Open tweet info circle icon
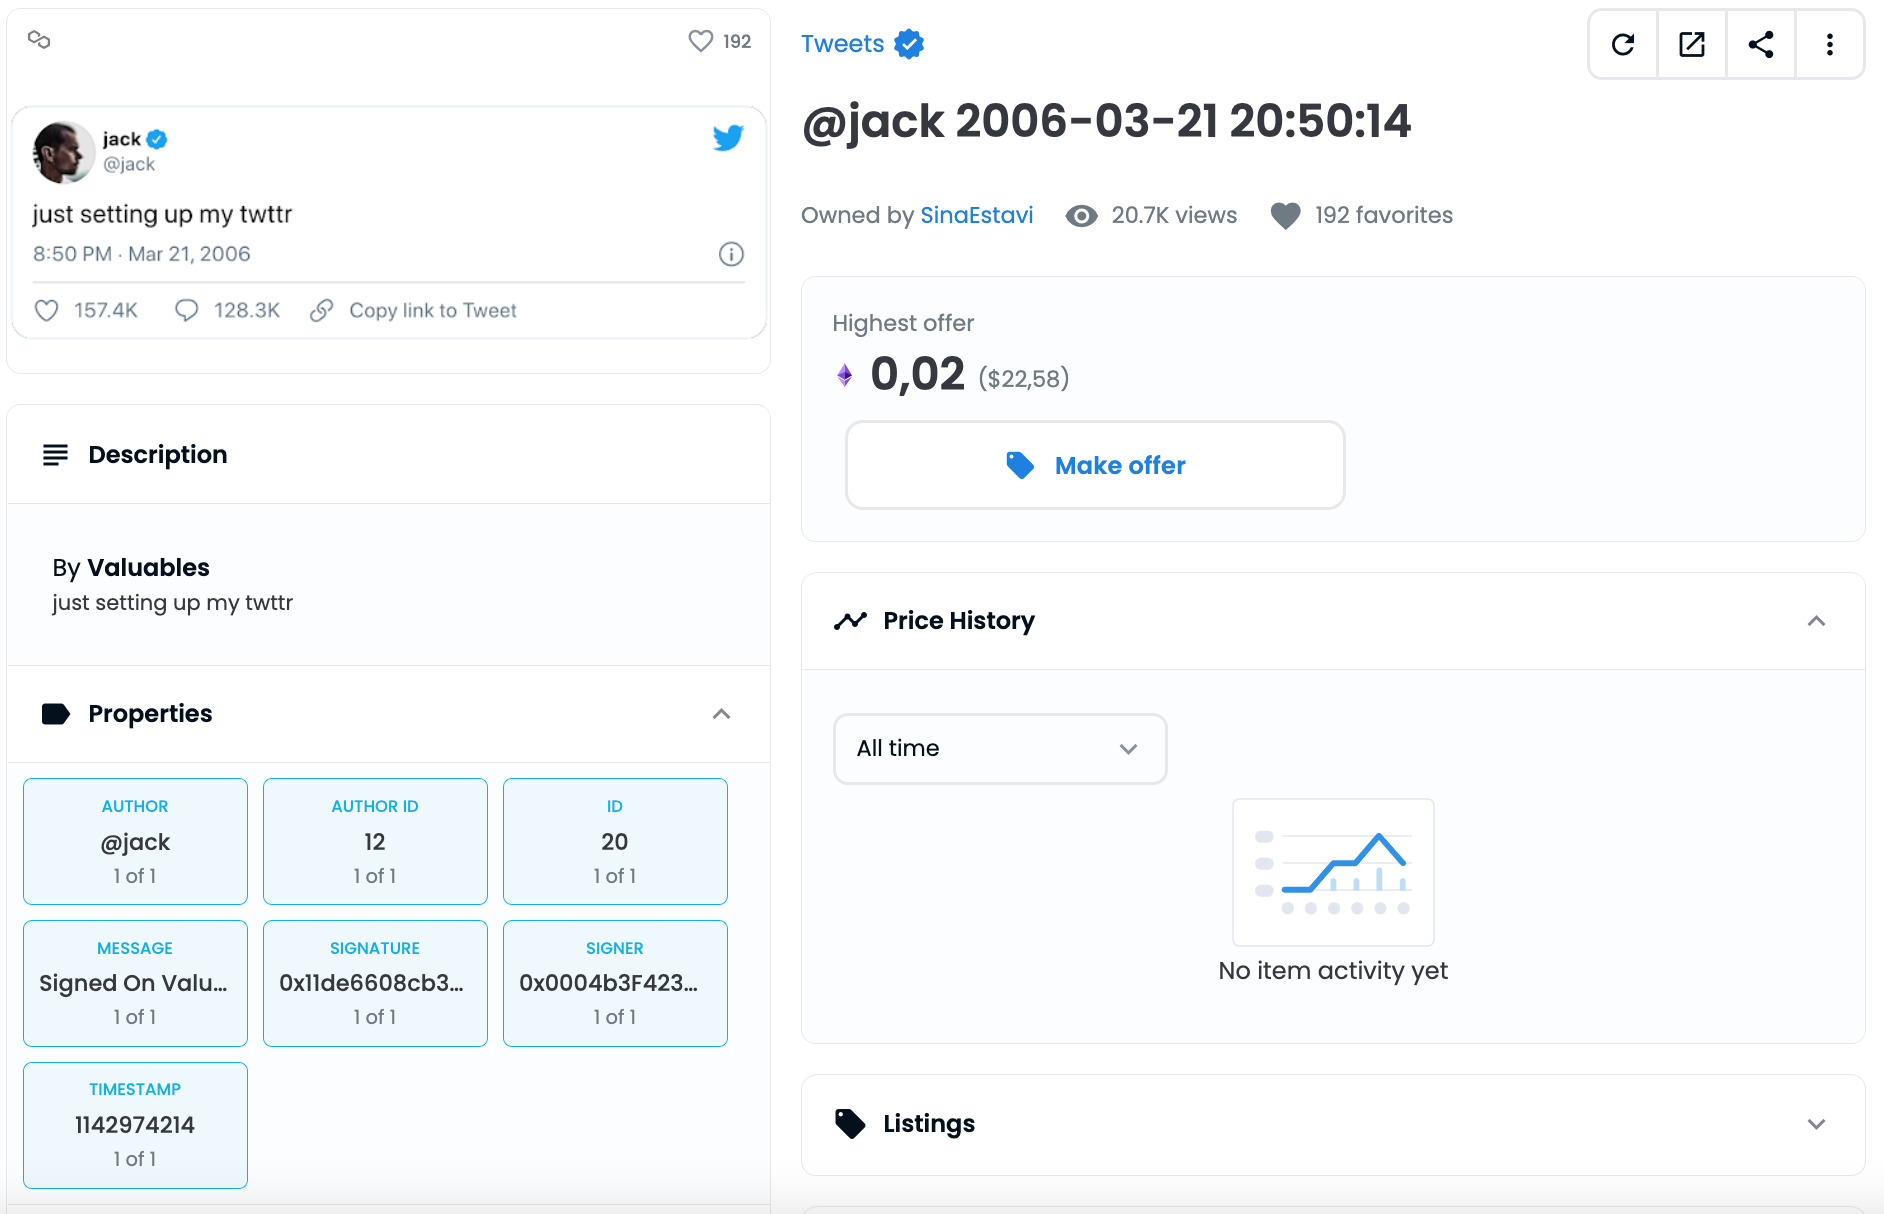Image resolution: width=1884 pixels, height=1214 pixels. (731, 254)
